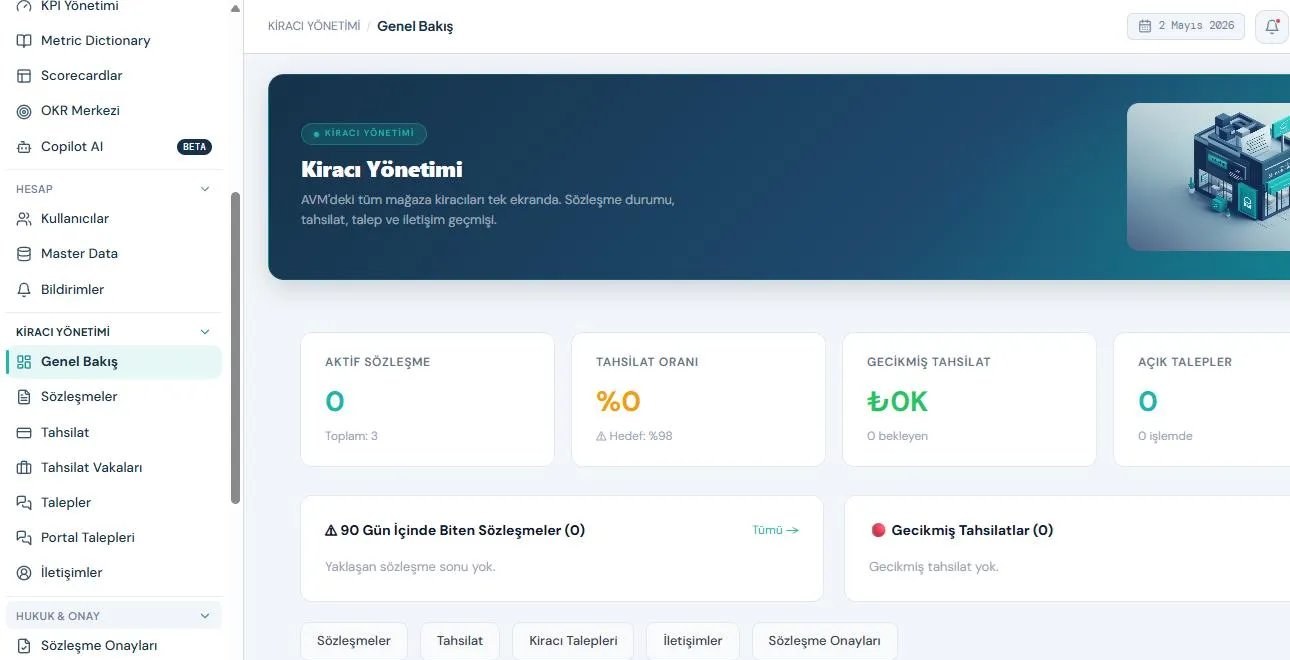Click KİRACI YÖNETİMİ breadcrumb link
The width and height of the screenshot is (1290, 660).
point(314,27)
